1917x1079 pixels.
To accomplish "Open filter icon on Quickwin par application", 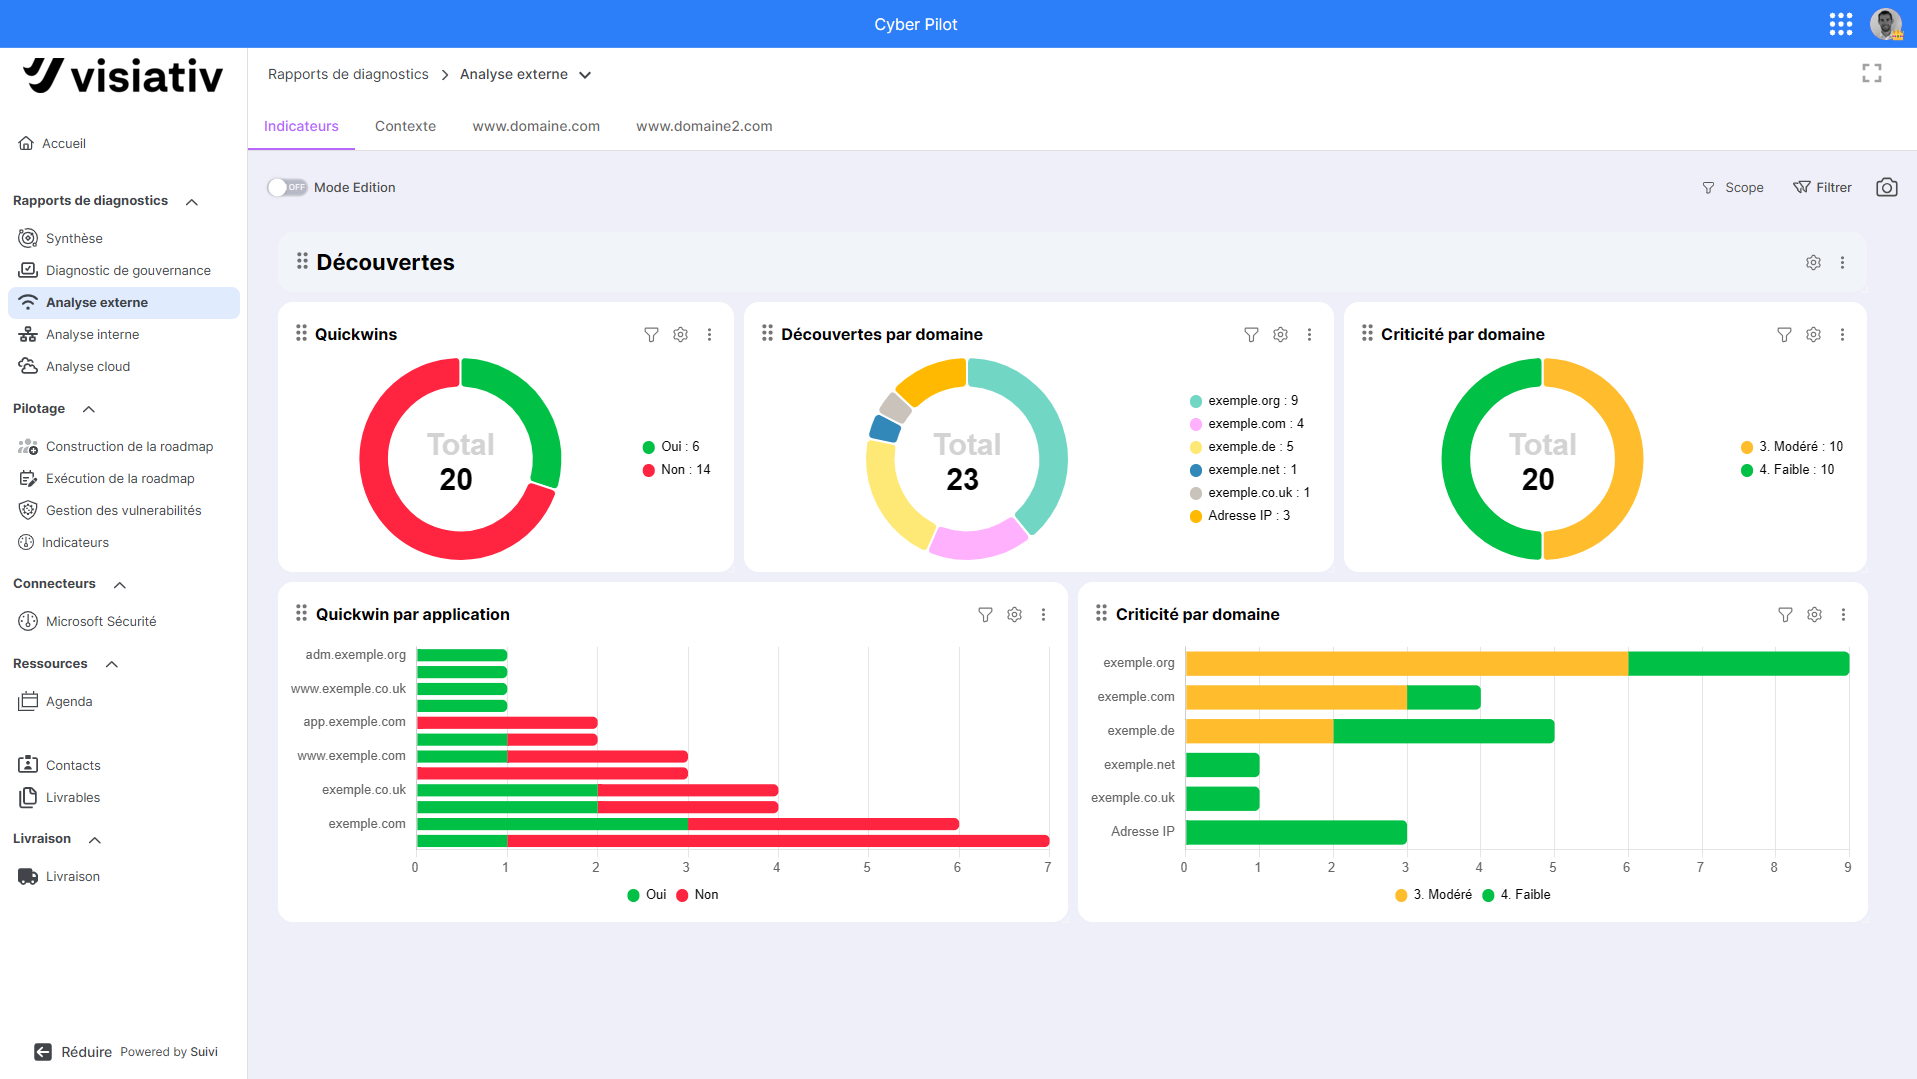I will pyautogui.click(x=985, y=615).
